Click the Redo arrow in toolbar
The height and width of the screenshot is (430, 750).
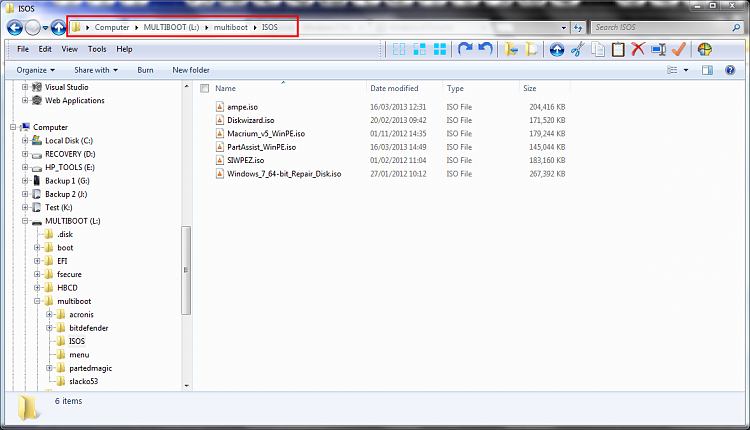point(465,49)
